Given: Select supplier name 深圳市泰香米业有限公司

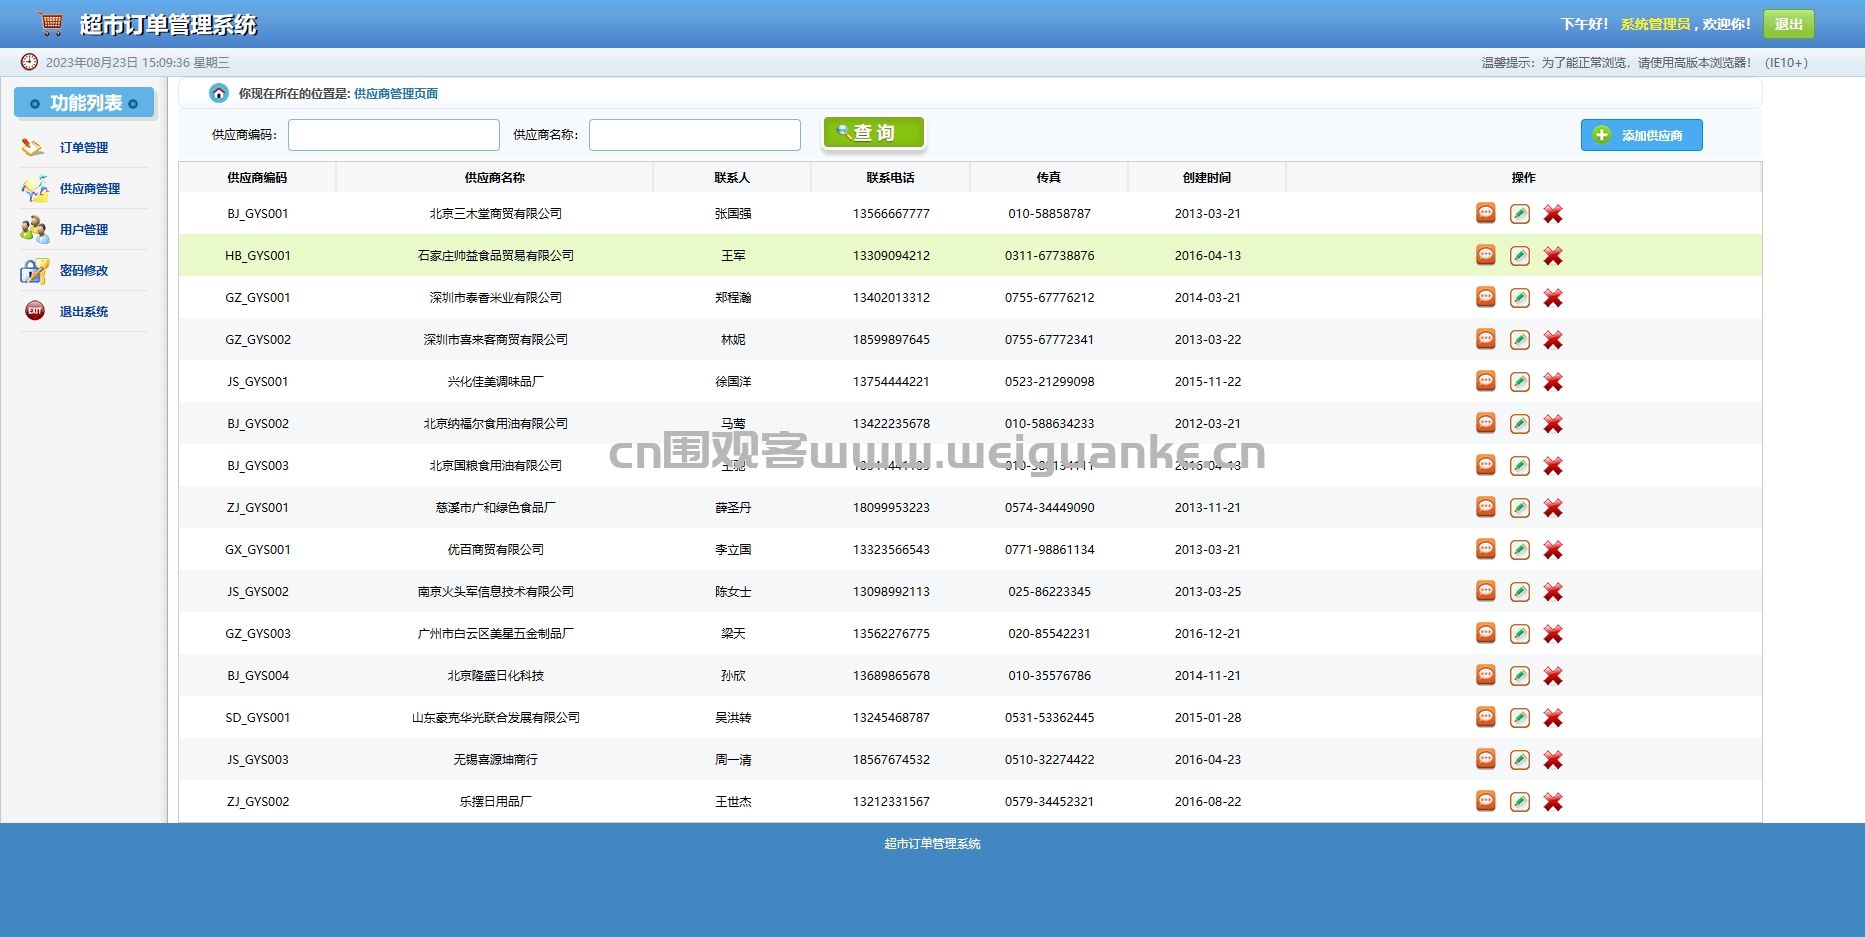Looking at the screenshot, I should pos(496,298).
